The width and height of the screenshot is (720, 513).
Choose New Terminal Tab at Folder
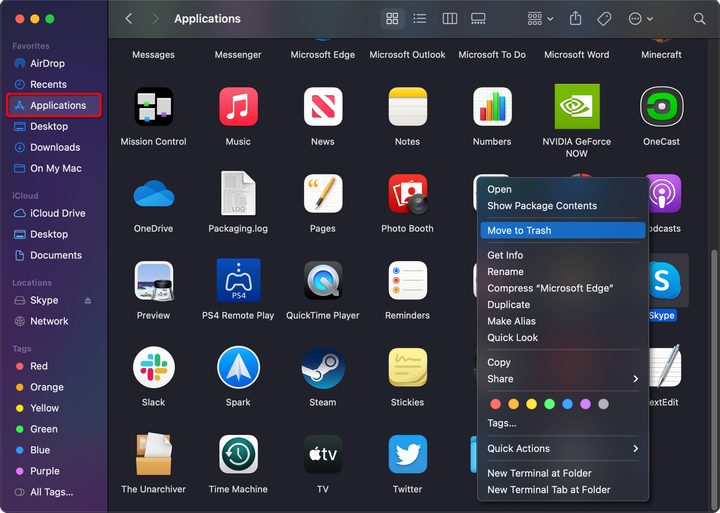point(562,490)
